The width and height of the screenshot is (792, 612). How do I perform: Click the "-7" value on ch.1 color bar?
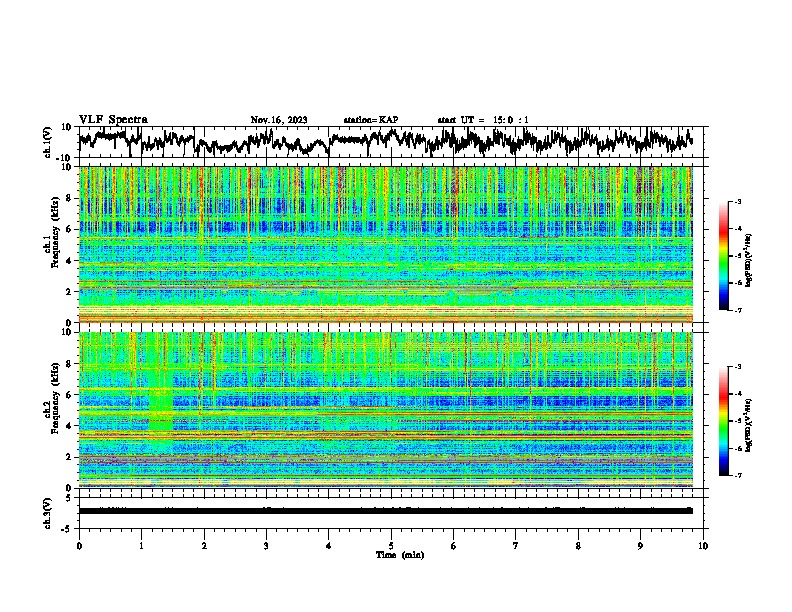738,310
